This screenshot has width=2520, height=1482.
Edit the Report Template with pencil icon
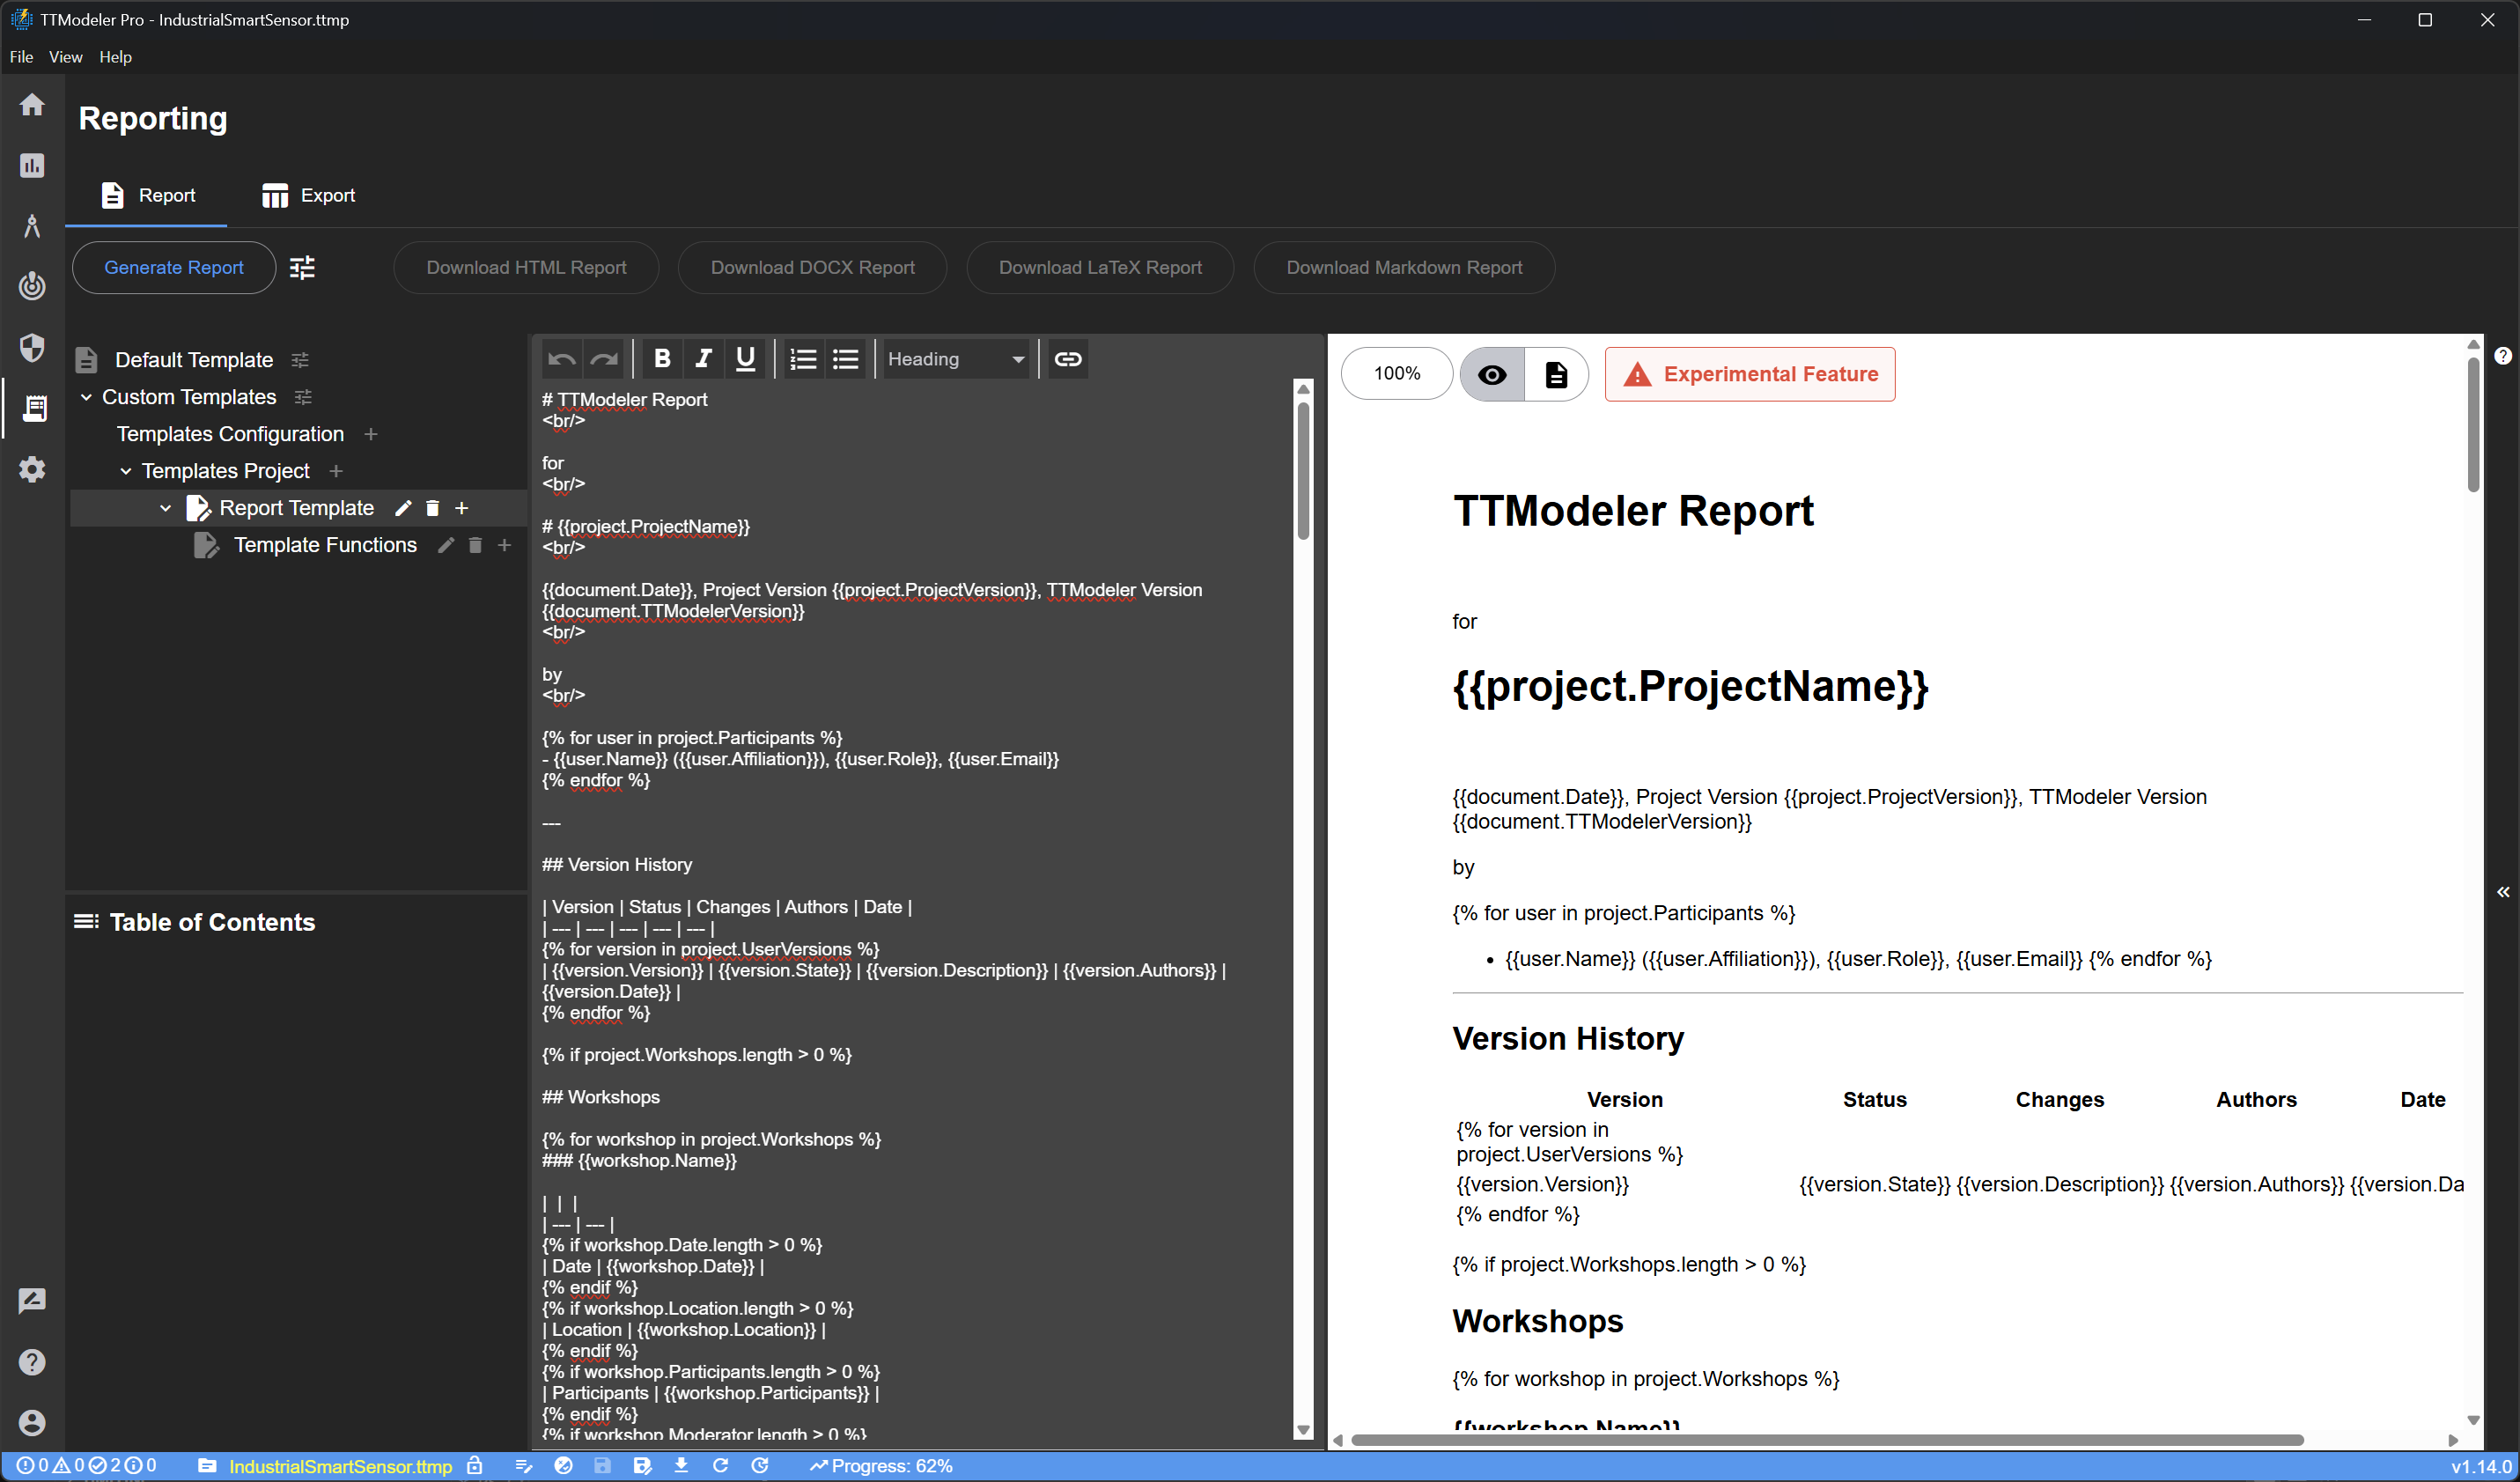(x=403, y=508)
